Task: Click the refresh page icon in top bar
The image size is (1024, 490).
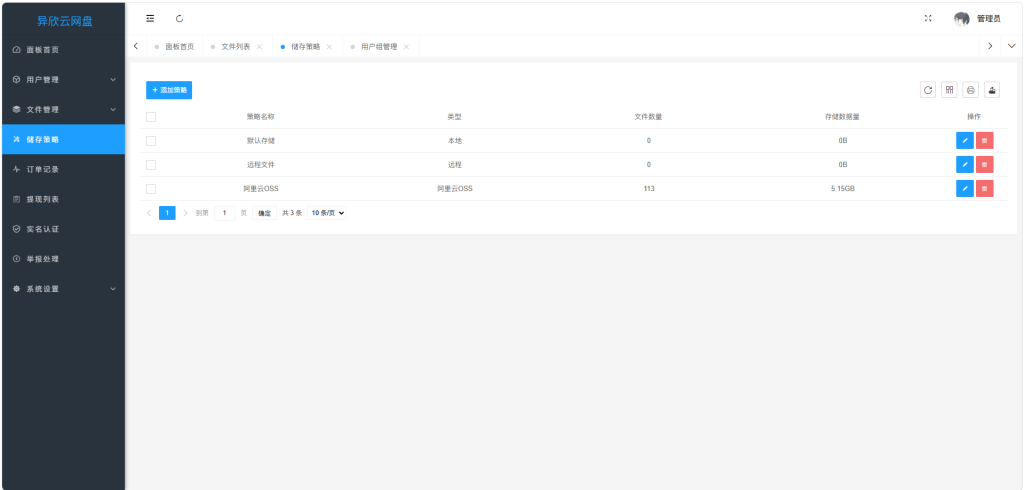Action: point(180,18)
